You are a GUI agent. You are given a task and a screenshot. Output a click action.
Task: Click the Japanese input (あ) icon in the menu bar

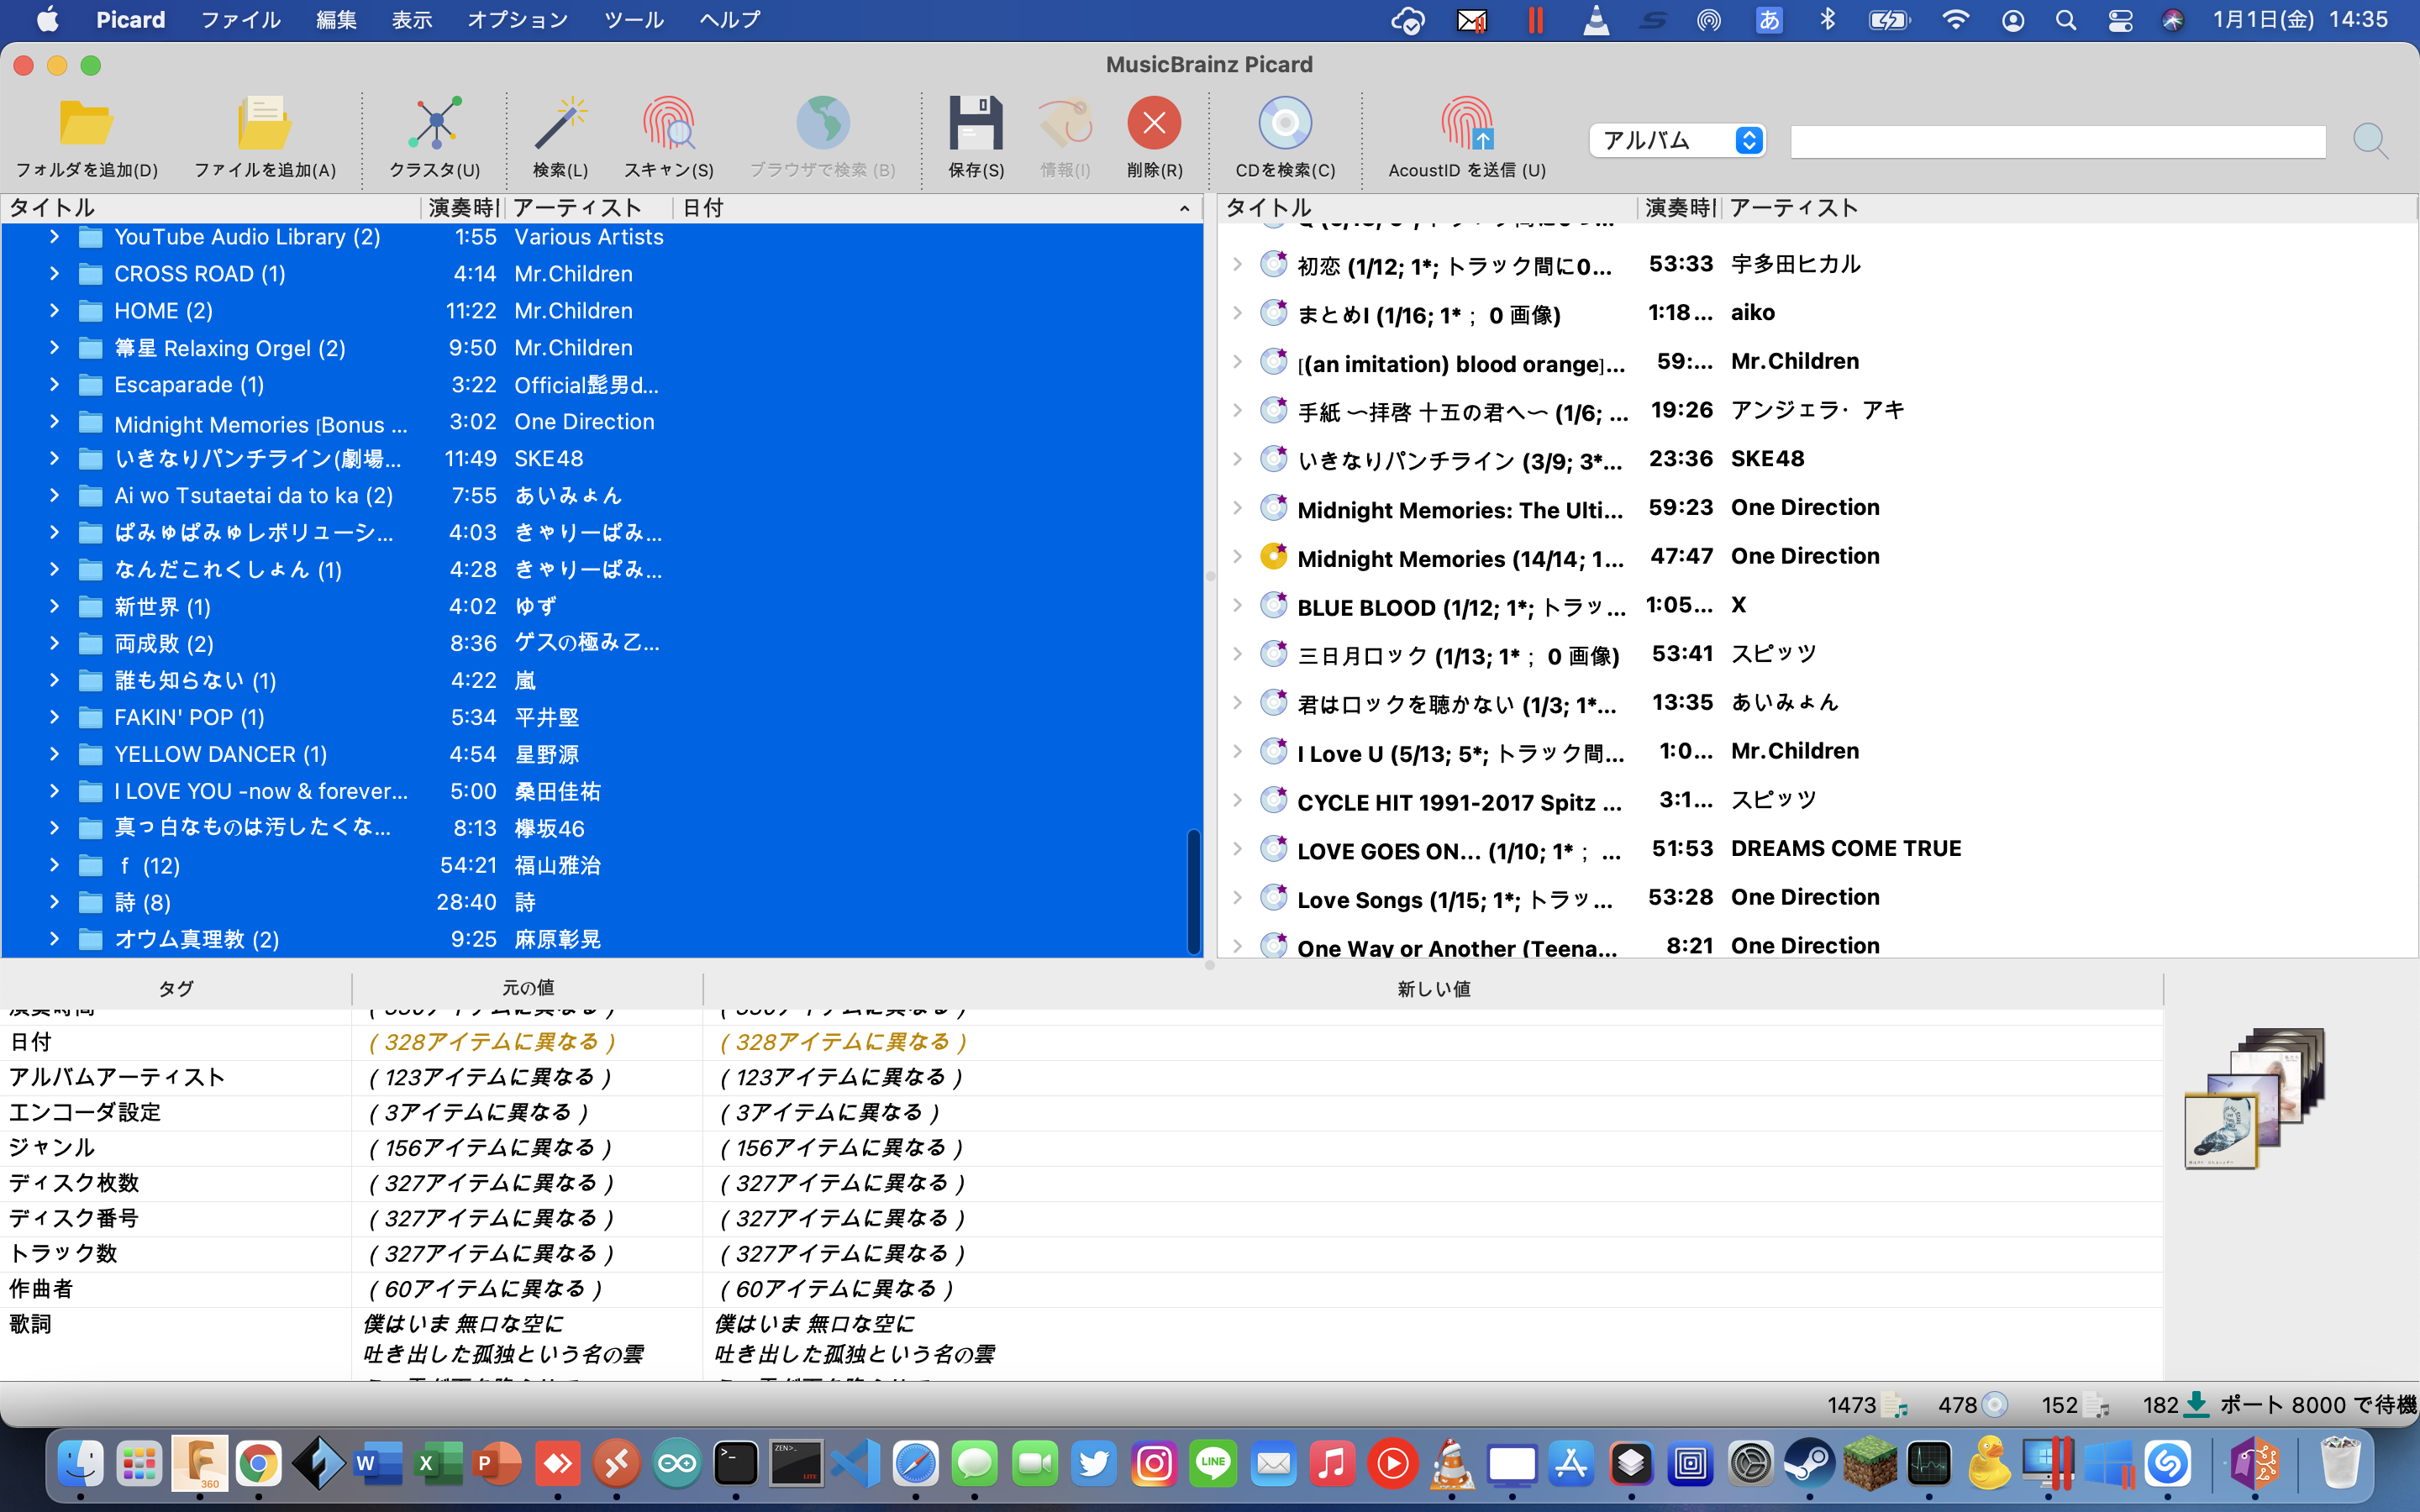point(1768,20)
